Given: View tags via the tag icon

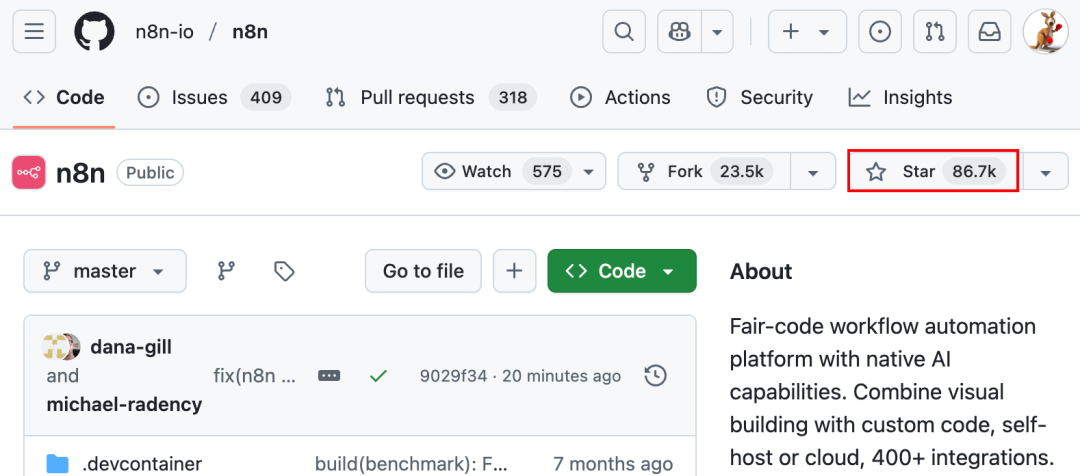Looking at the screenshot, I should pos(284,271).
